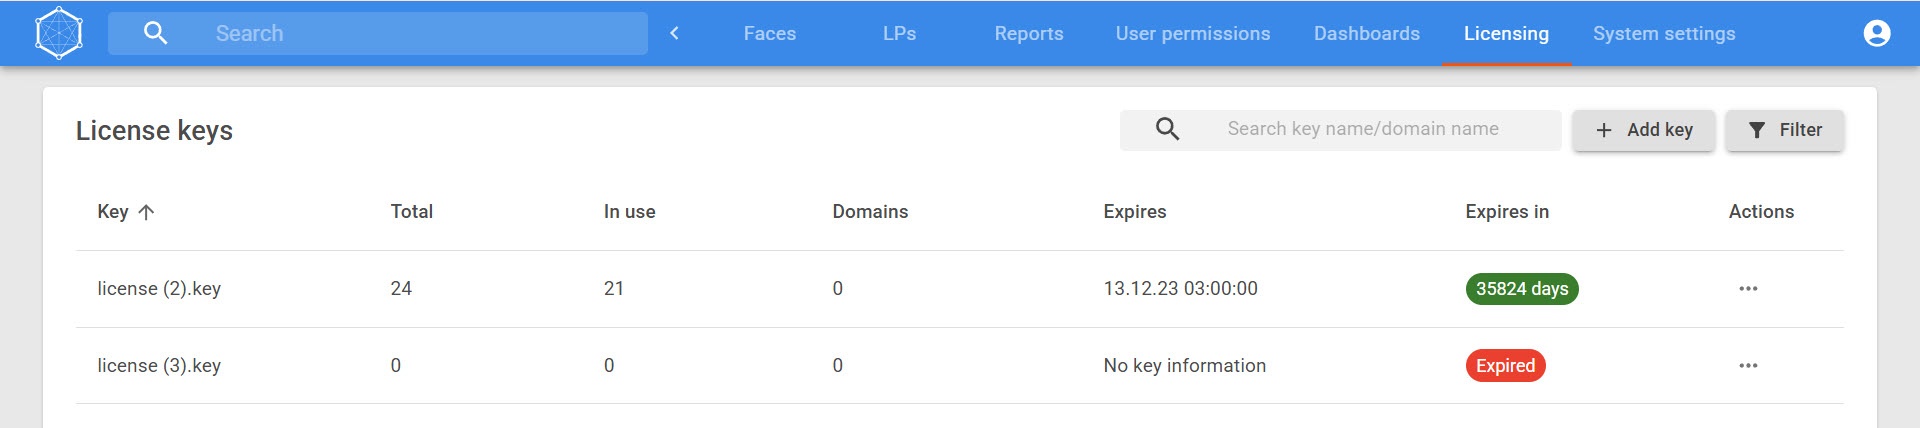The width and height of the screenshot is (1920, 428).
Task: Select the Dashboards tab
Action: (x=1367, y=33)
